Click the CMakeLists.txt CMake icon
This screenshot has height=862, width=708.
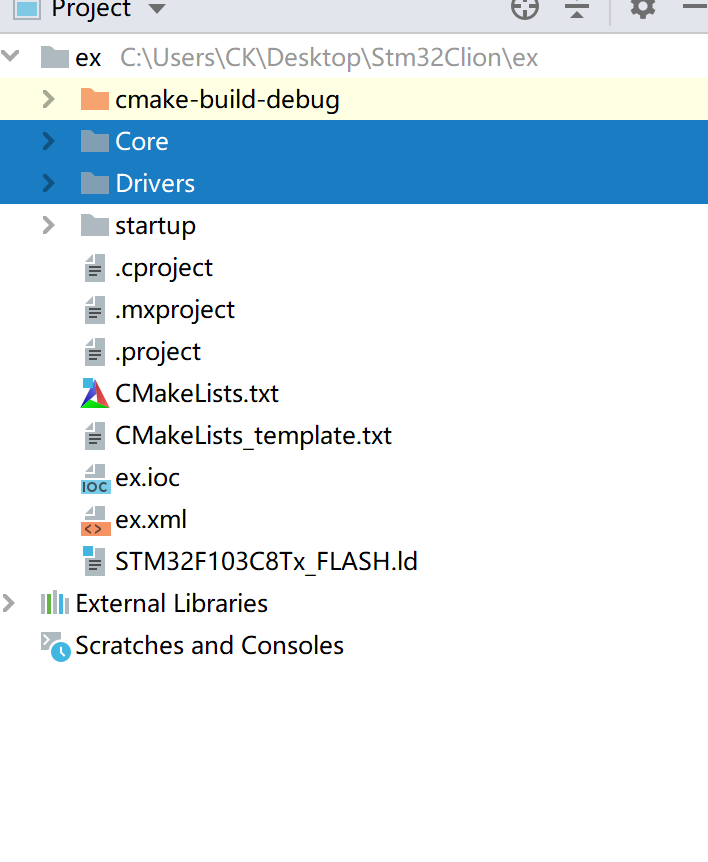(95, 394)
